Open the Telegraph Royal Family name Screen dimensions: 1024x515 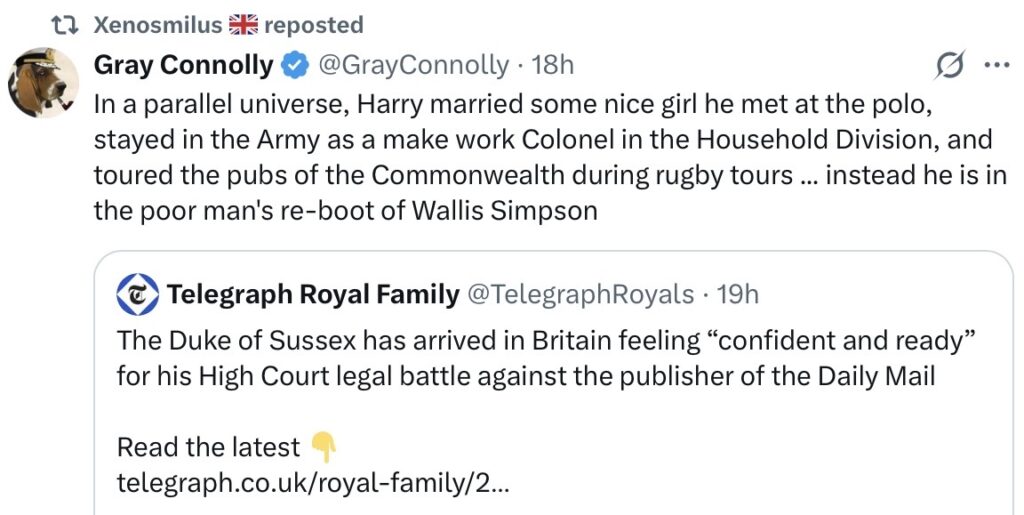[x=313, y=294]
